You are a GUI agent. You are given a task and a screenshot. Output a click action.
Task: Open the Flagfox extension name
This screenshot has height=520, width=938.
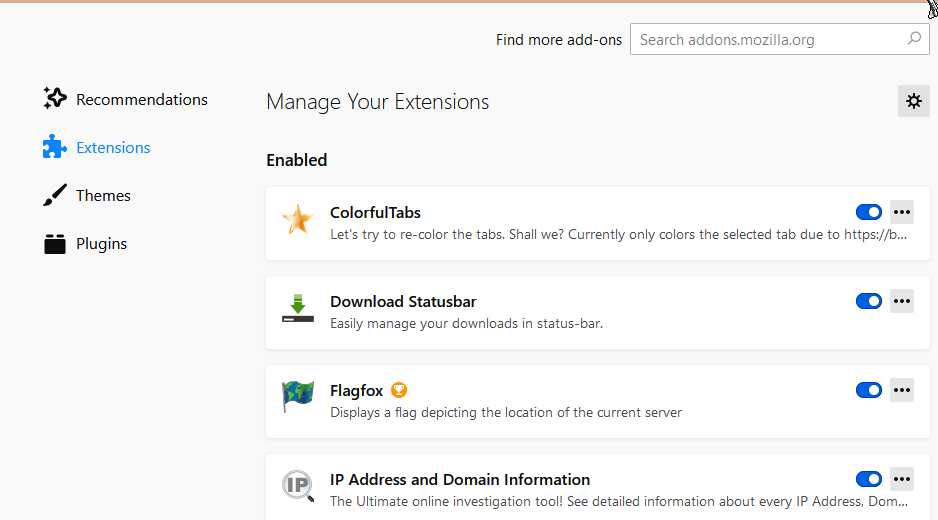point(357,391)
